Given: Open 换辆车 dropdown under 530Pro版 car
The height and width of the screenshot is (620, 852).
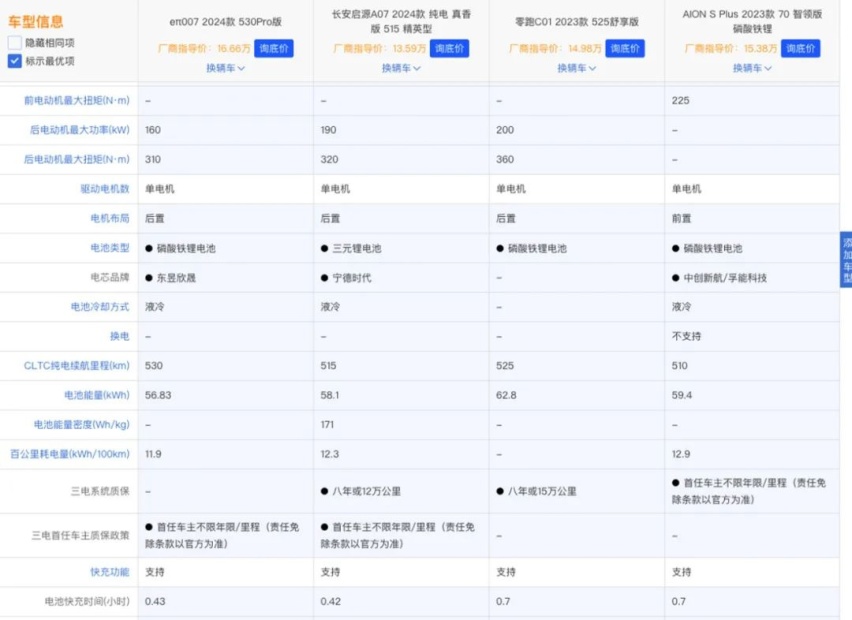Looking at the screenshot, I should tap(225, 68).
